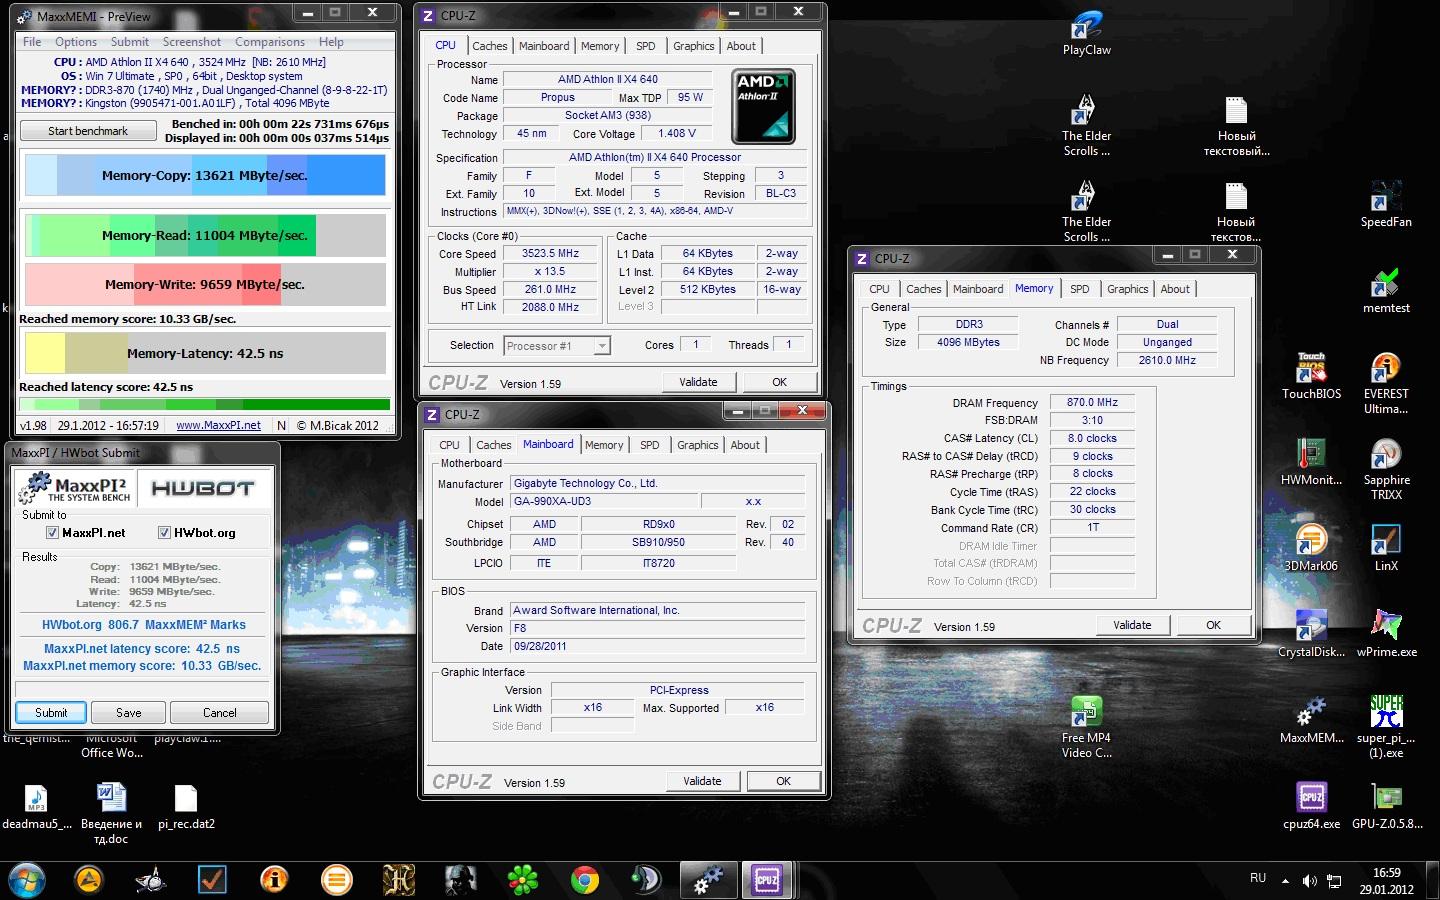The height and width of the screenshot is (900, 1440).
Task: Open Submit menu in MaxxMEM
Action: [130, 42]
